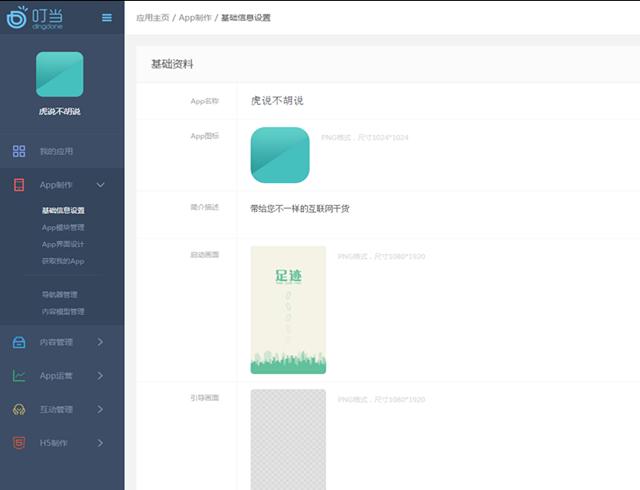
Task: Open the 内容管理 menu label
Action: click(x=56, y=342)
